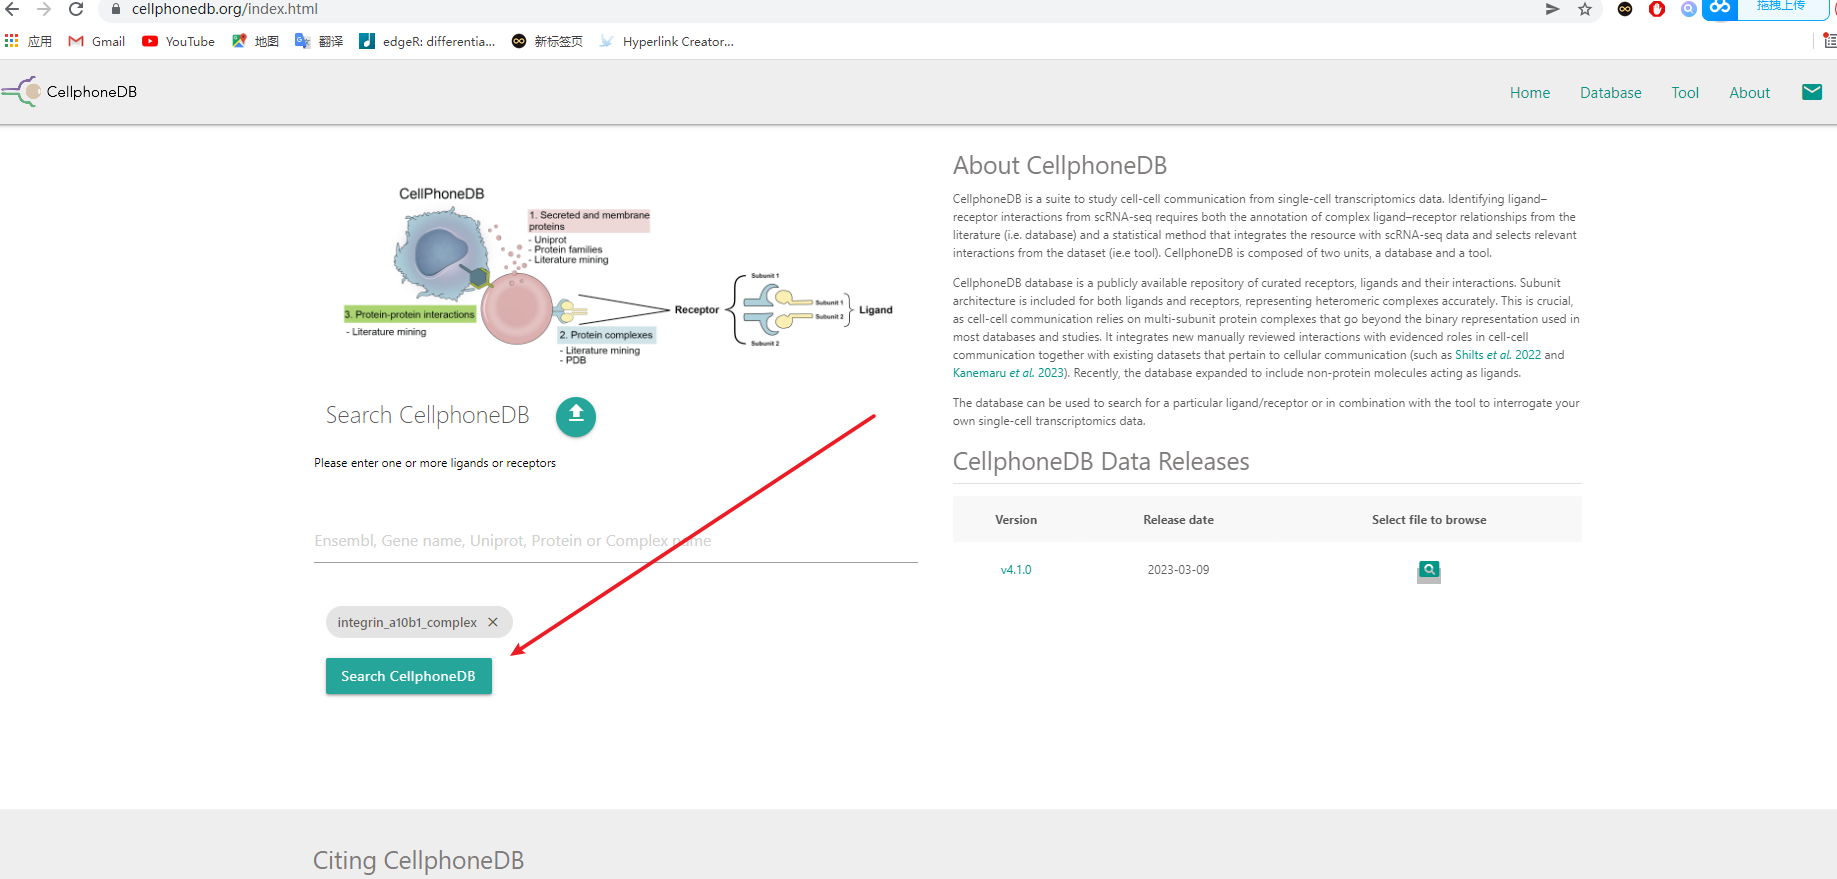Open the Hyperlink Creator bookmark

(x=666, y=41)
